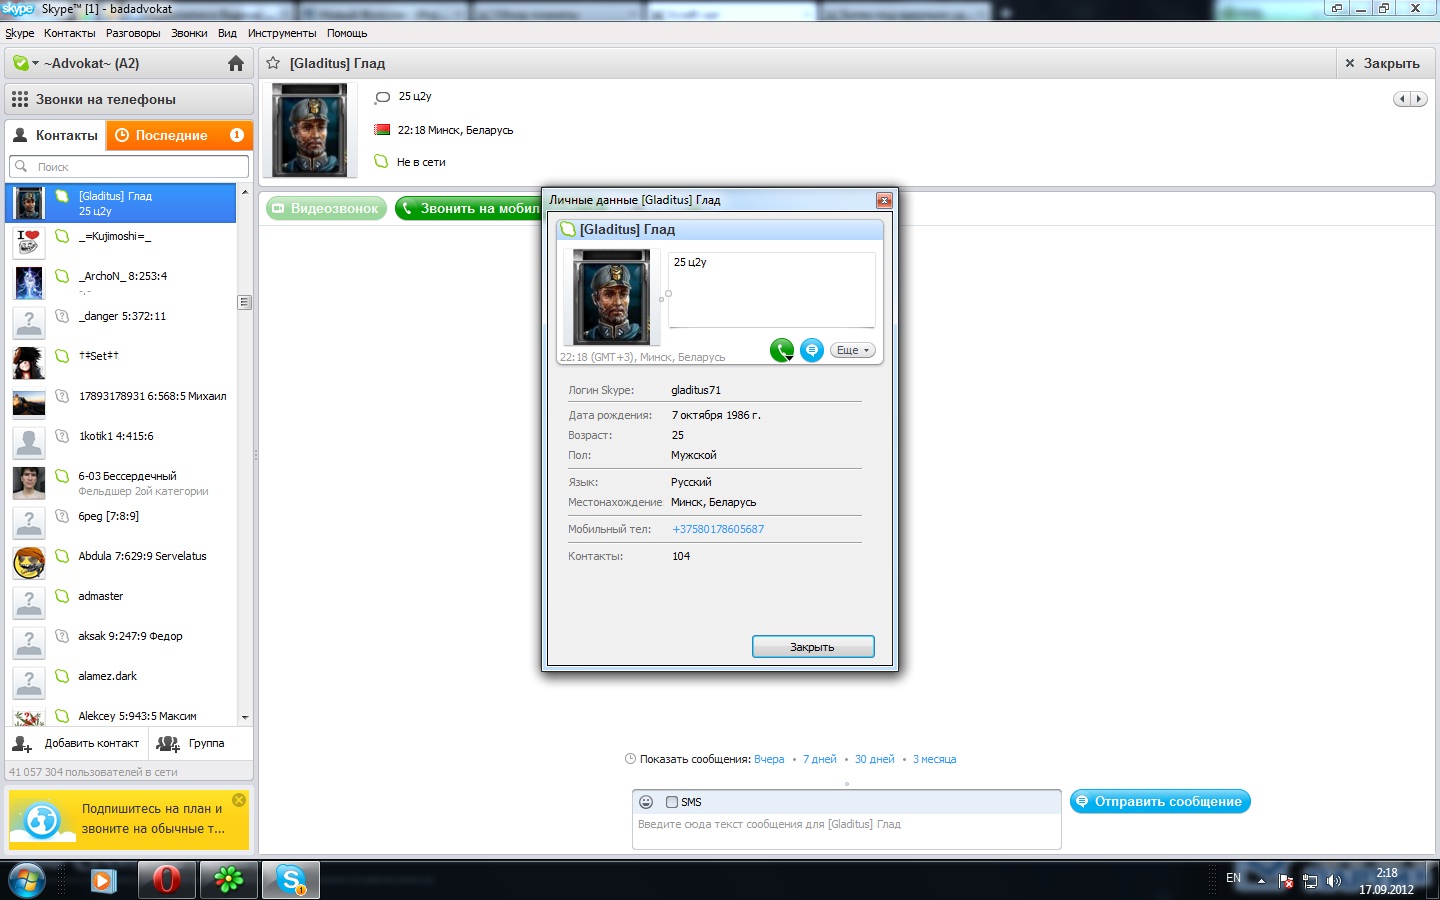Show messages from 30 дней
Image resolution: width=1440 pixels, height=900 pixels.
[x=875, y=759]
